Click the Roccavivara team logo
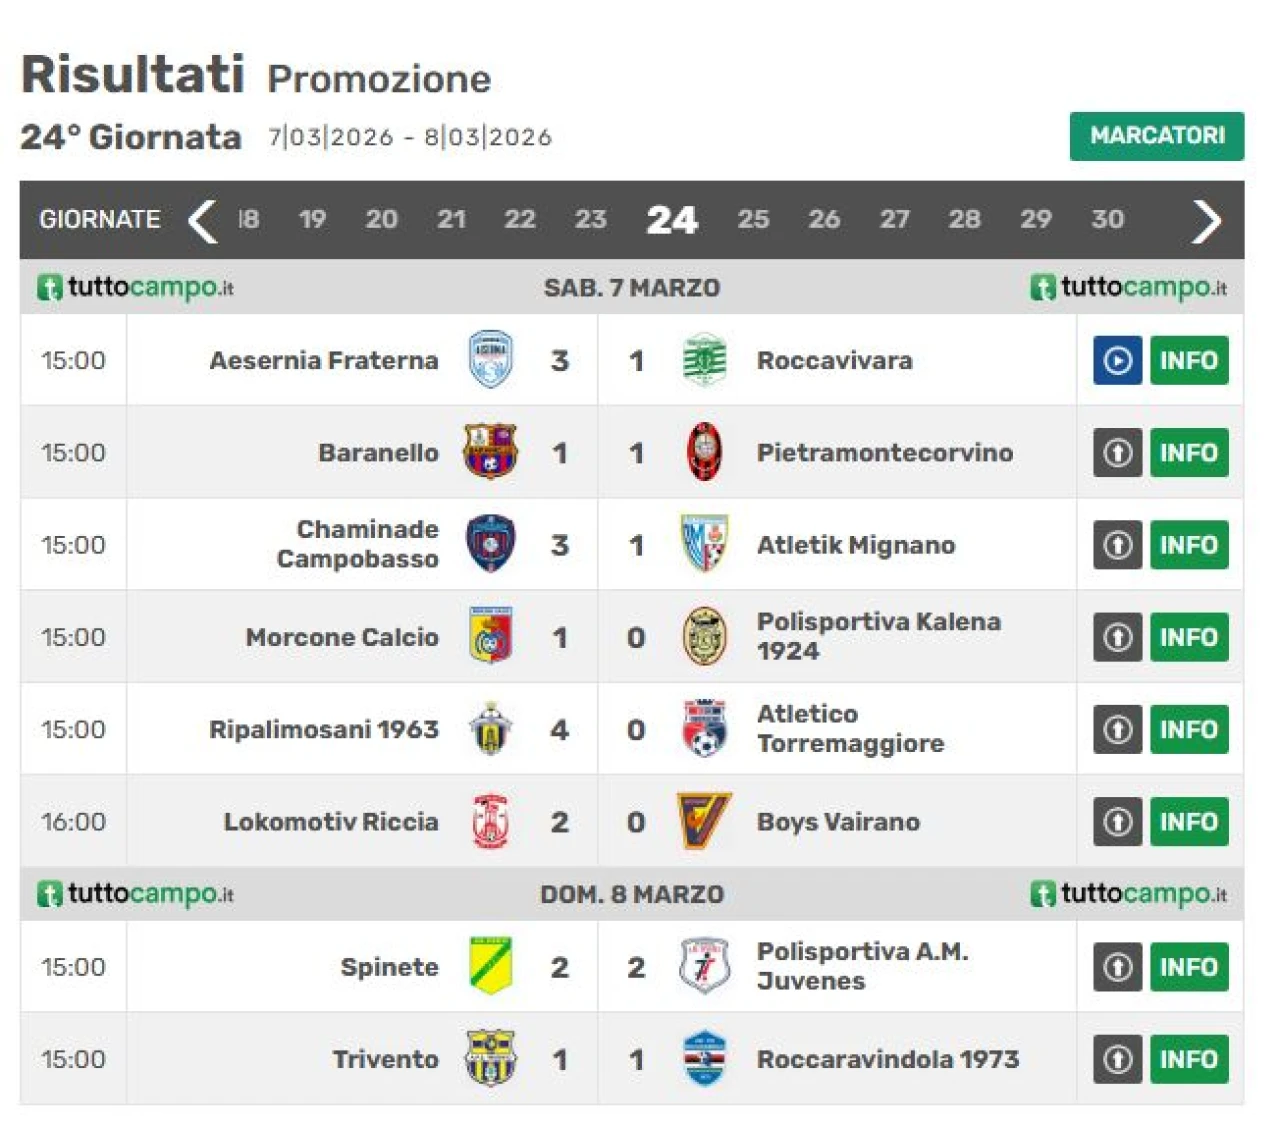 (x=704, y=360)
